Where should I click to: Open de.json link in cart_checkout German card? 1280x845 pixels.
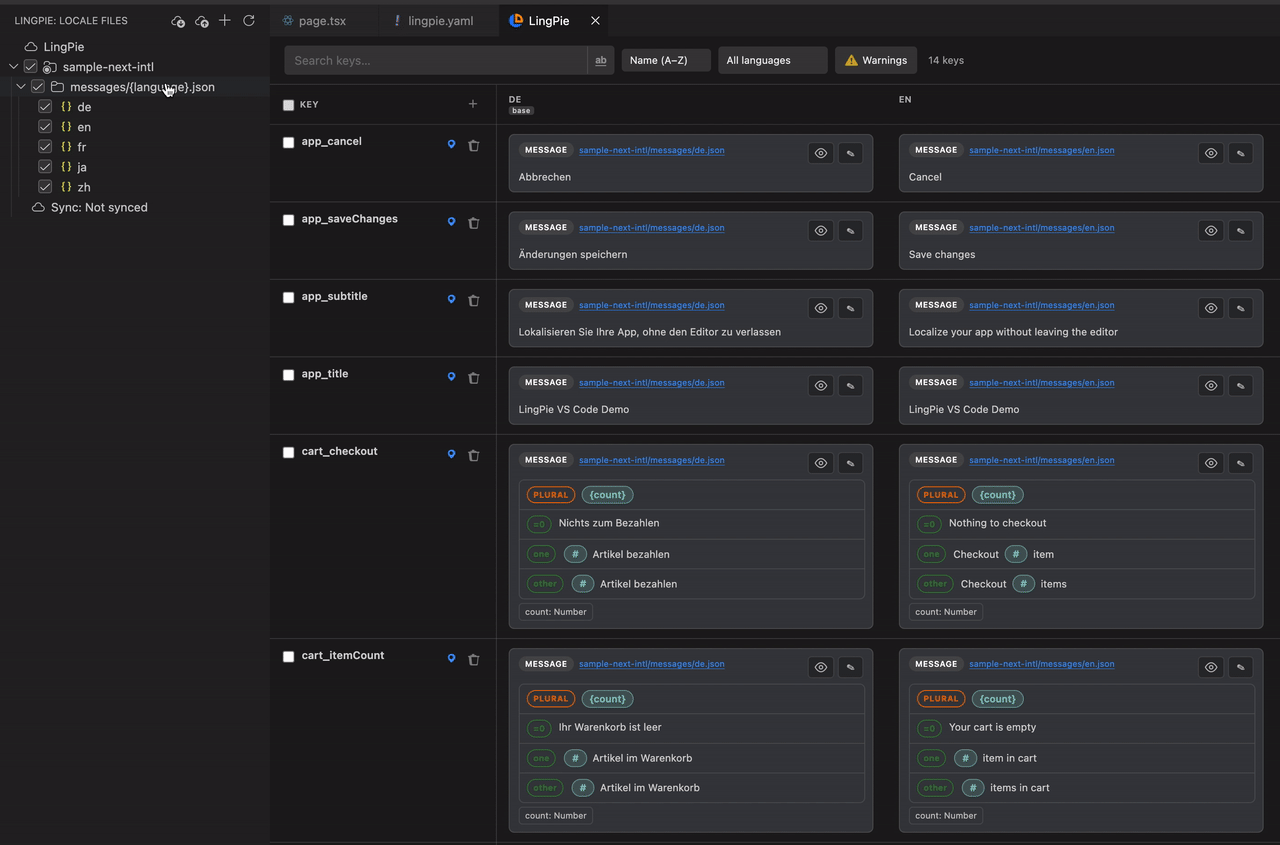pyautogui.click(x=652, y=460)
